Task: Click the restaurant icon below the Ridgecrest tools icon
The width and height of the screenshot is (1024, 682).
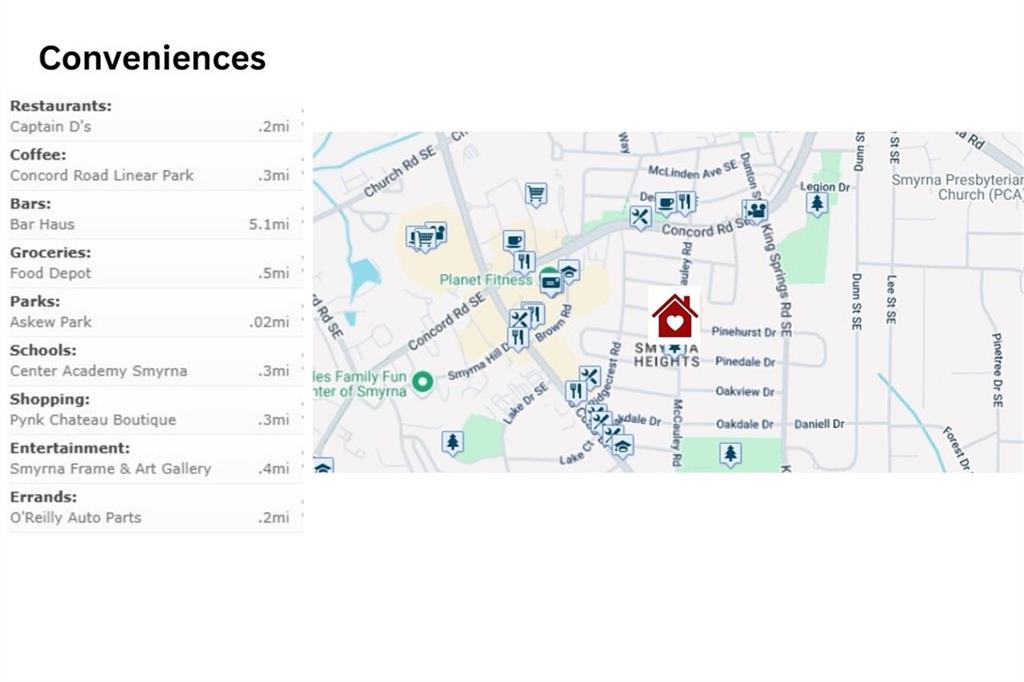Action: point(575,391)
